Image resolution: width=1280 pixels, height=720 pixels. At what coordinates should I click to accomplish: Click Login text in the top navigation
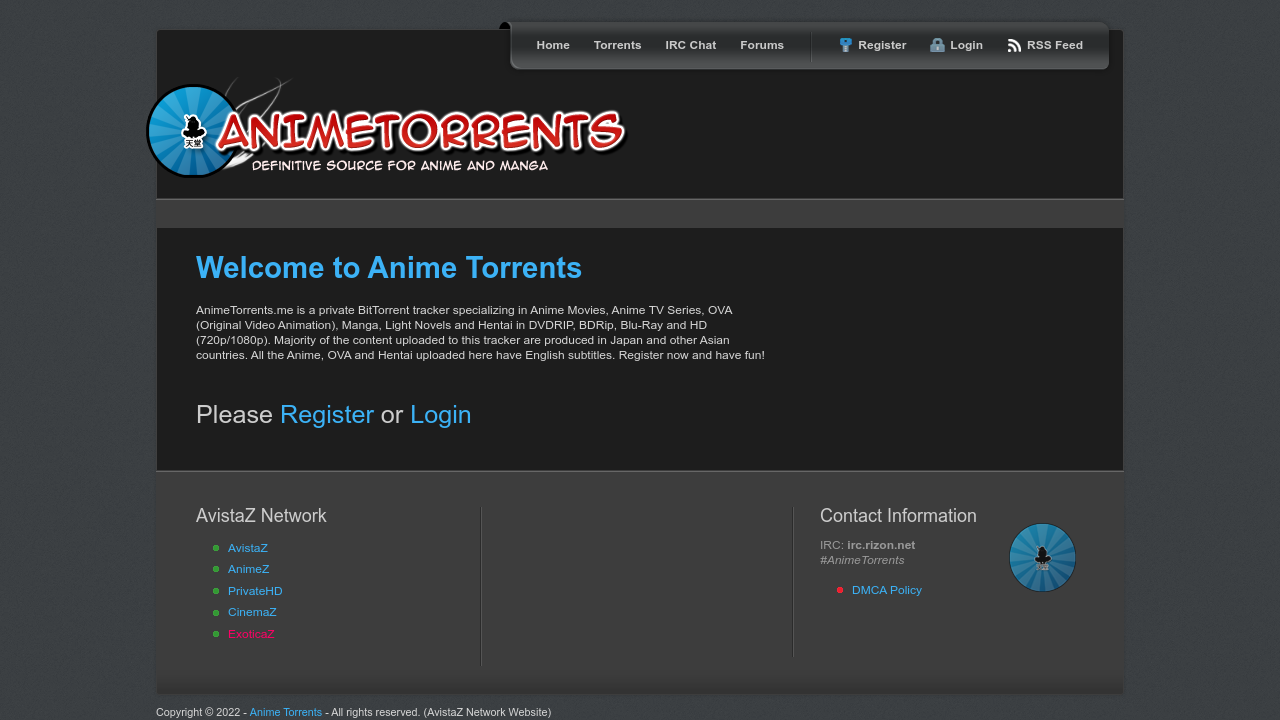(x=966, y=45)
